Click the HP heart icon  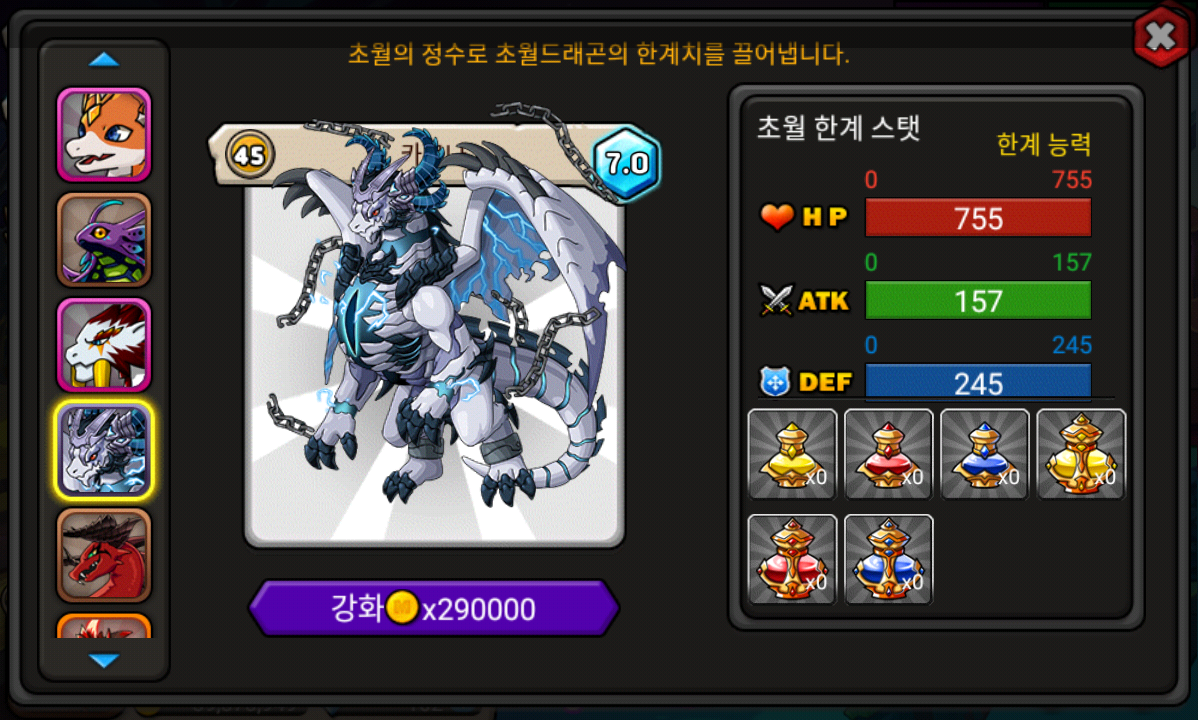click(777, 217)
